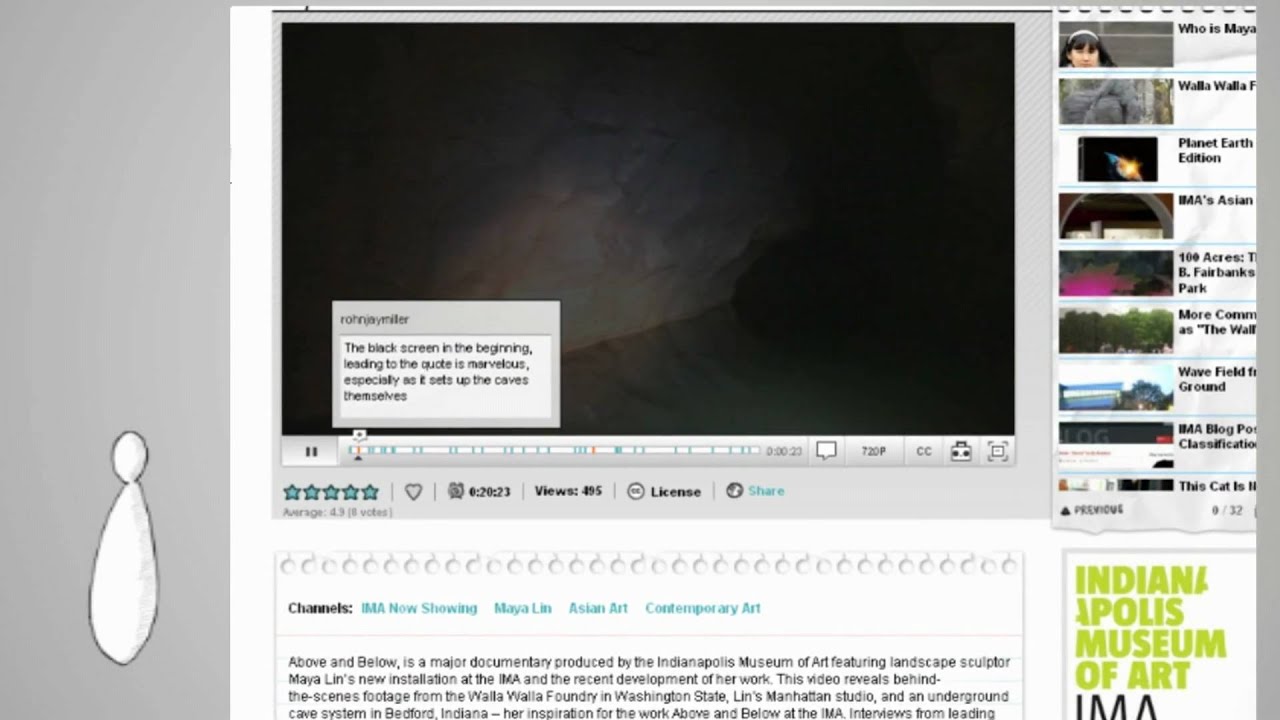Open the More Comm video thumbnail
The image size is (1280, 720).
pyautogui.click(x=1115, y=330)
